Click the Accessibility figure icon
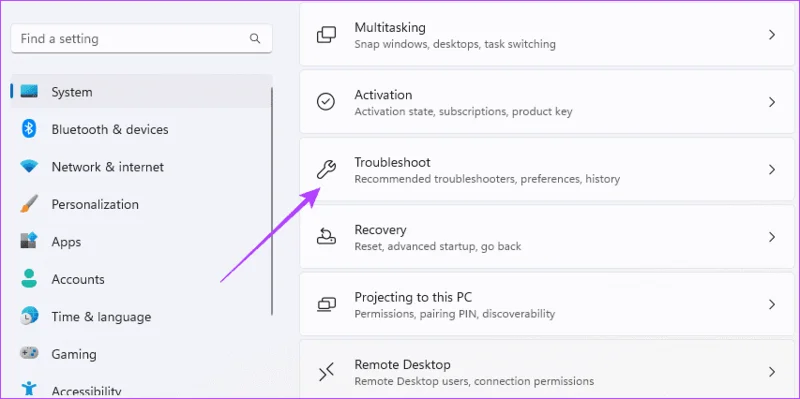 [29, 389]
